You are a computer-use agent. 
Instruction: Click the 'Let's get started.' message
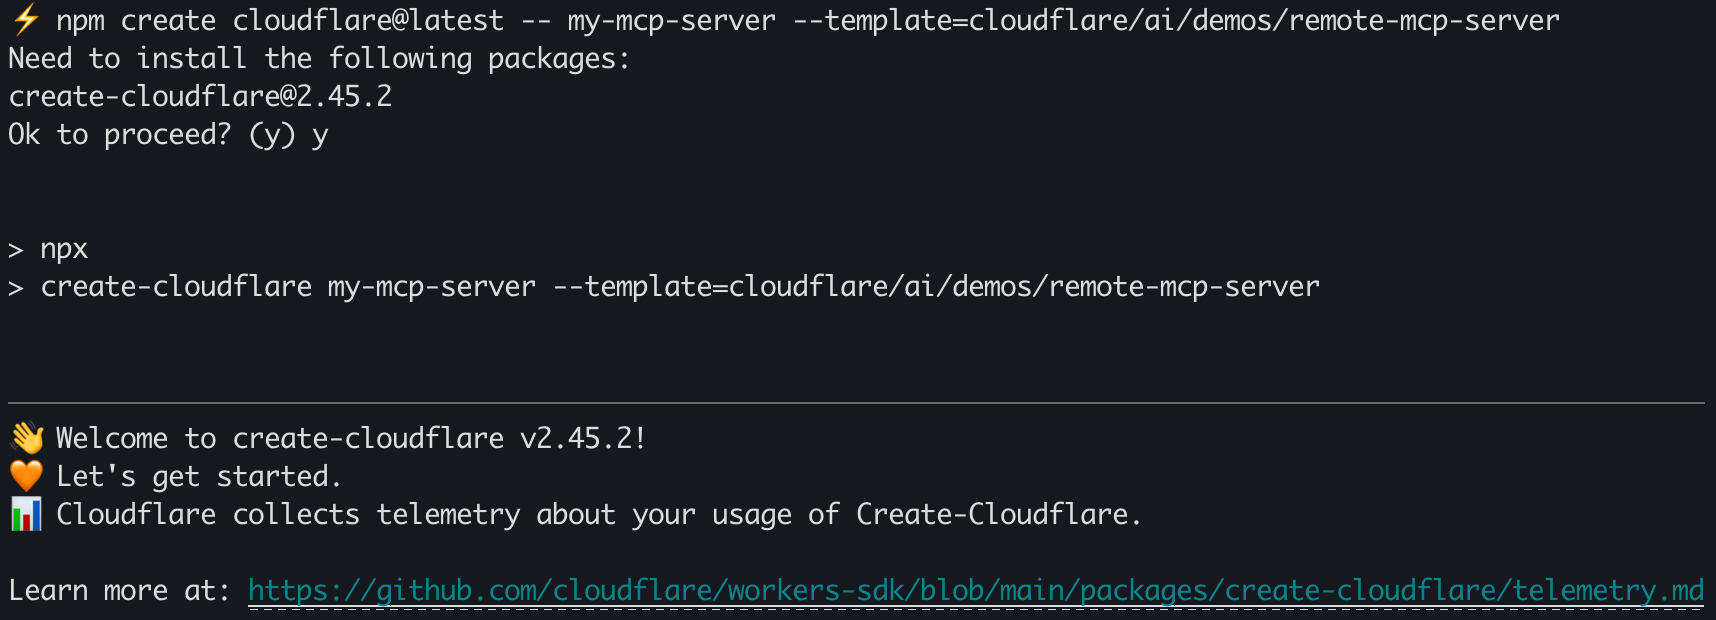198,476
